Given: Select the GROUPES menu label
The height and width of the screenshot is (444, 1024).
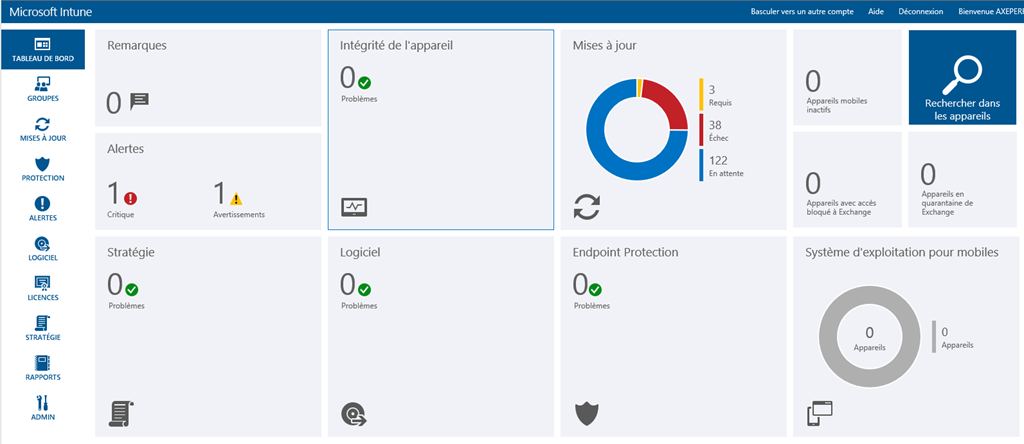Looking at the screenshot, I should click(42, 99).
